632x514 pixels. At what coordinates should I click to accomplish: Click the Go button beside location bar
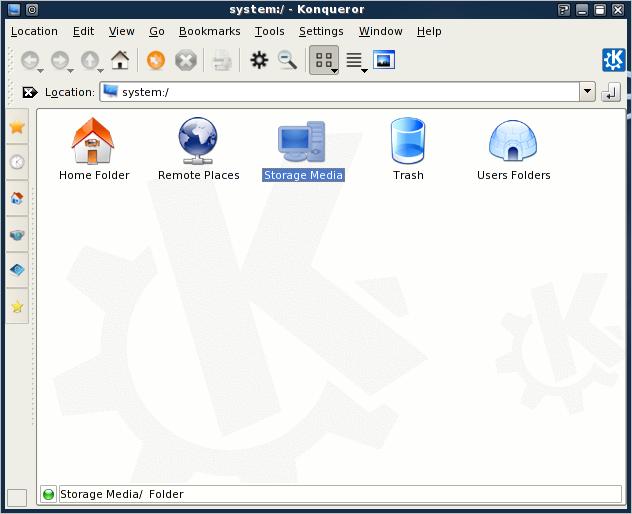coord(611,92)
